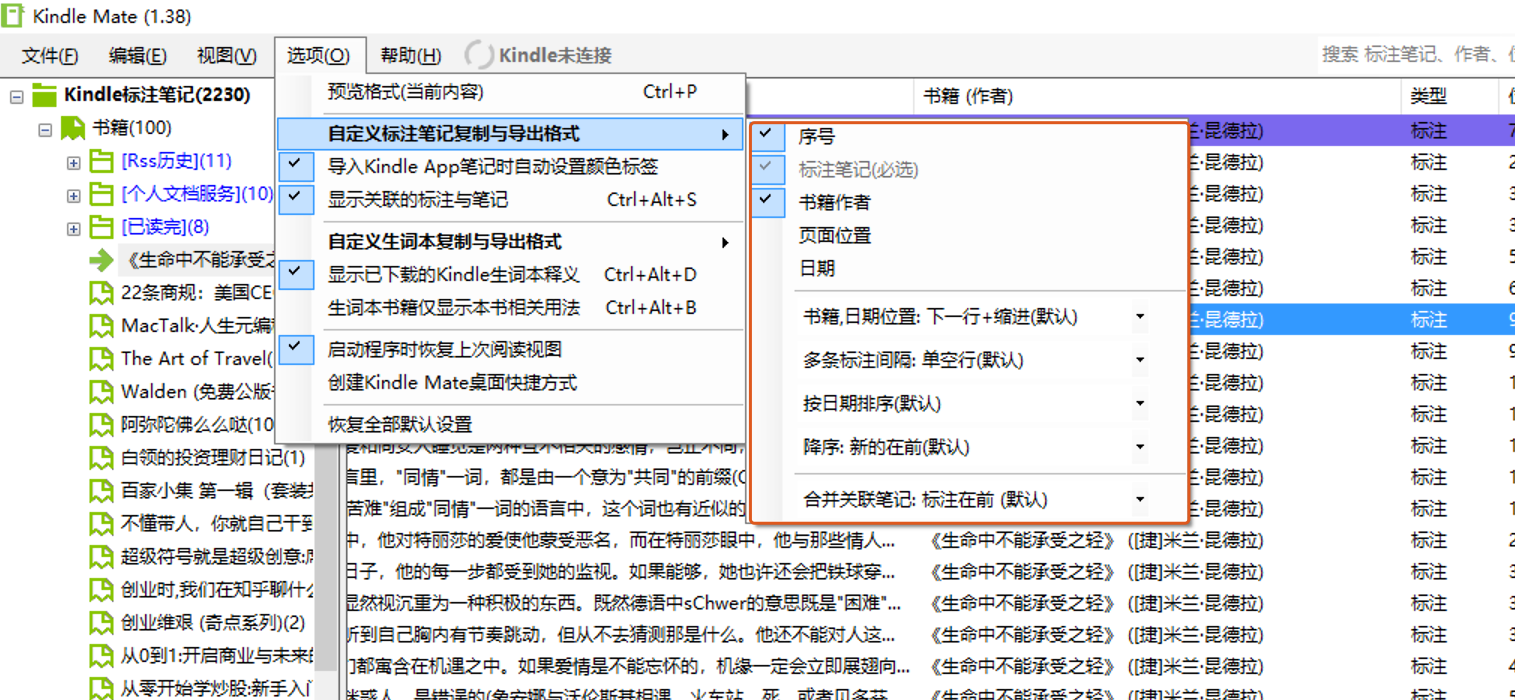Click the 书籍(100) bookmark icon
The width and height of the screenshot is (1515, 700).
coord(72,128)
